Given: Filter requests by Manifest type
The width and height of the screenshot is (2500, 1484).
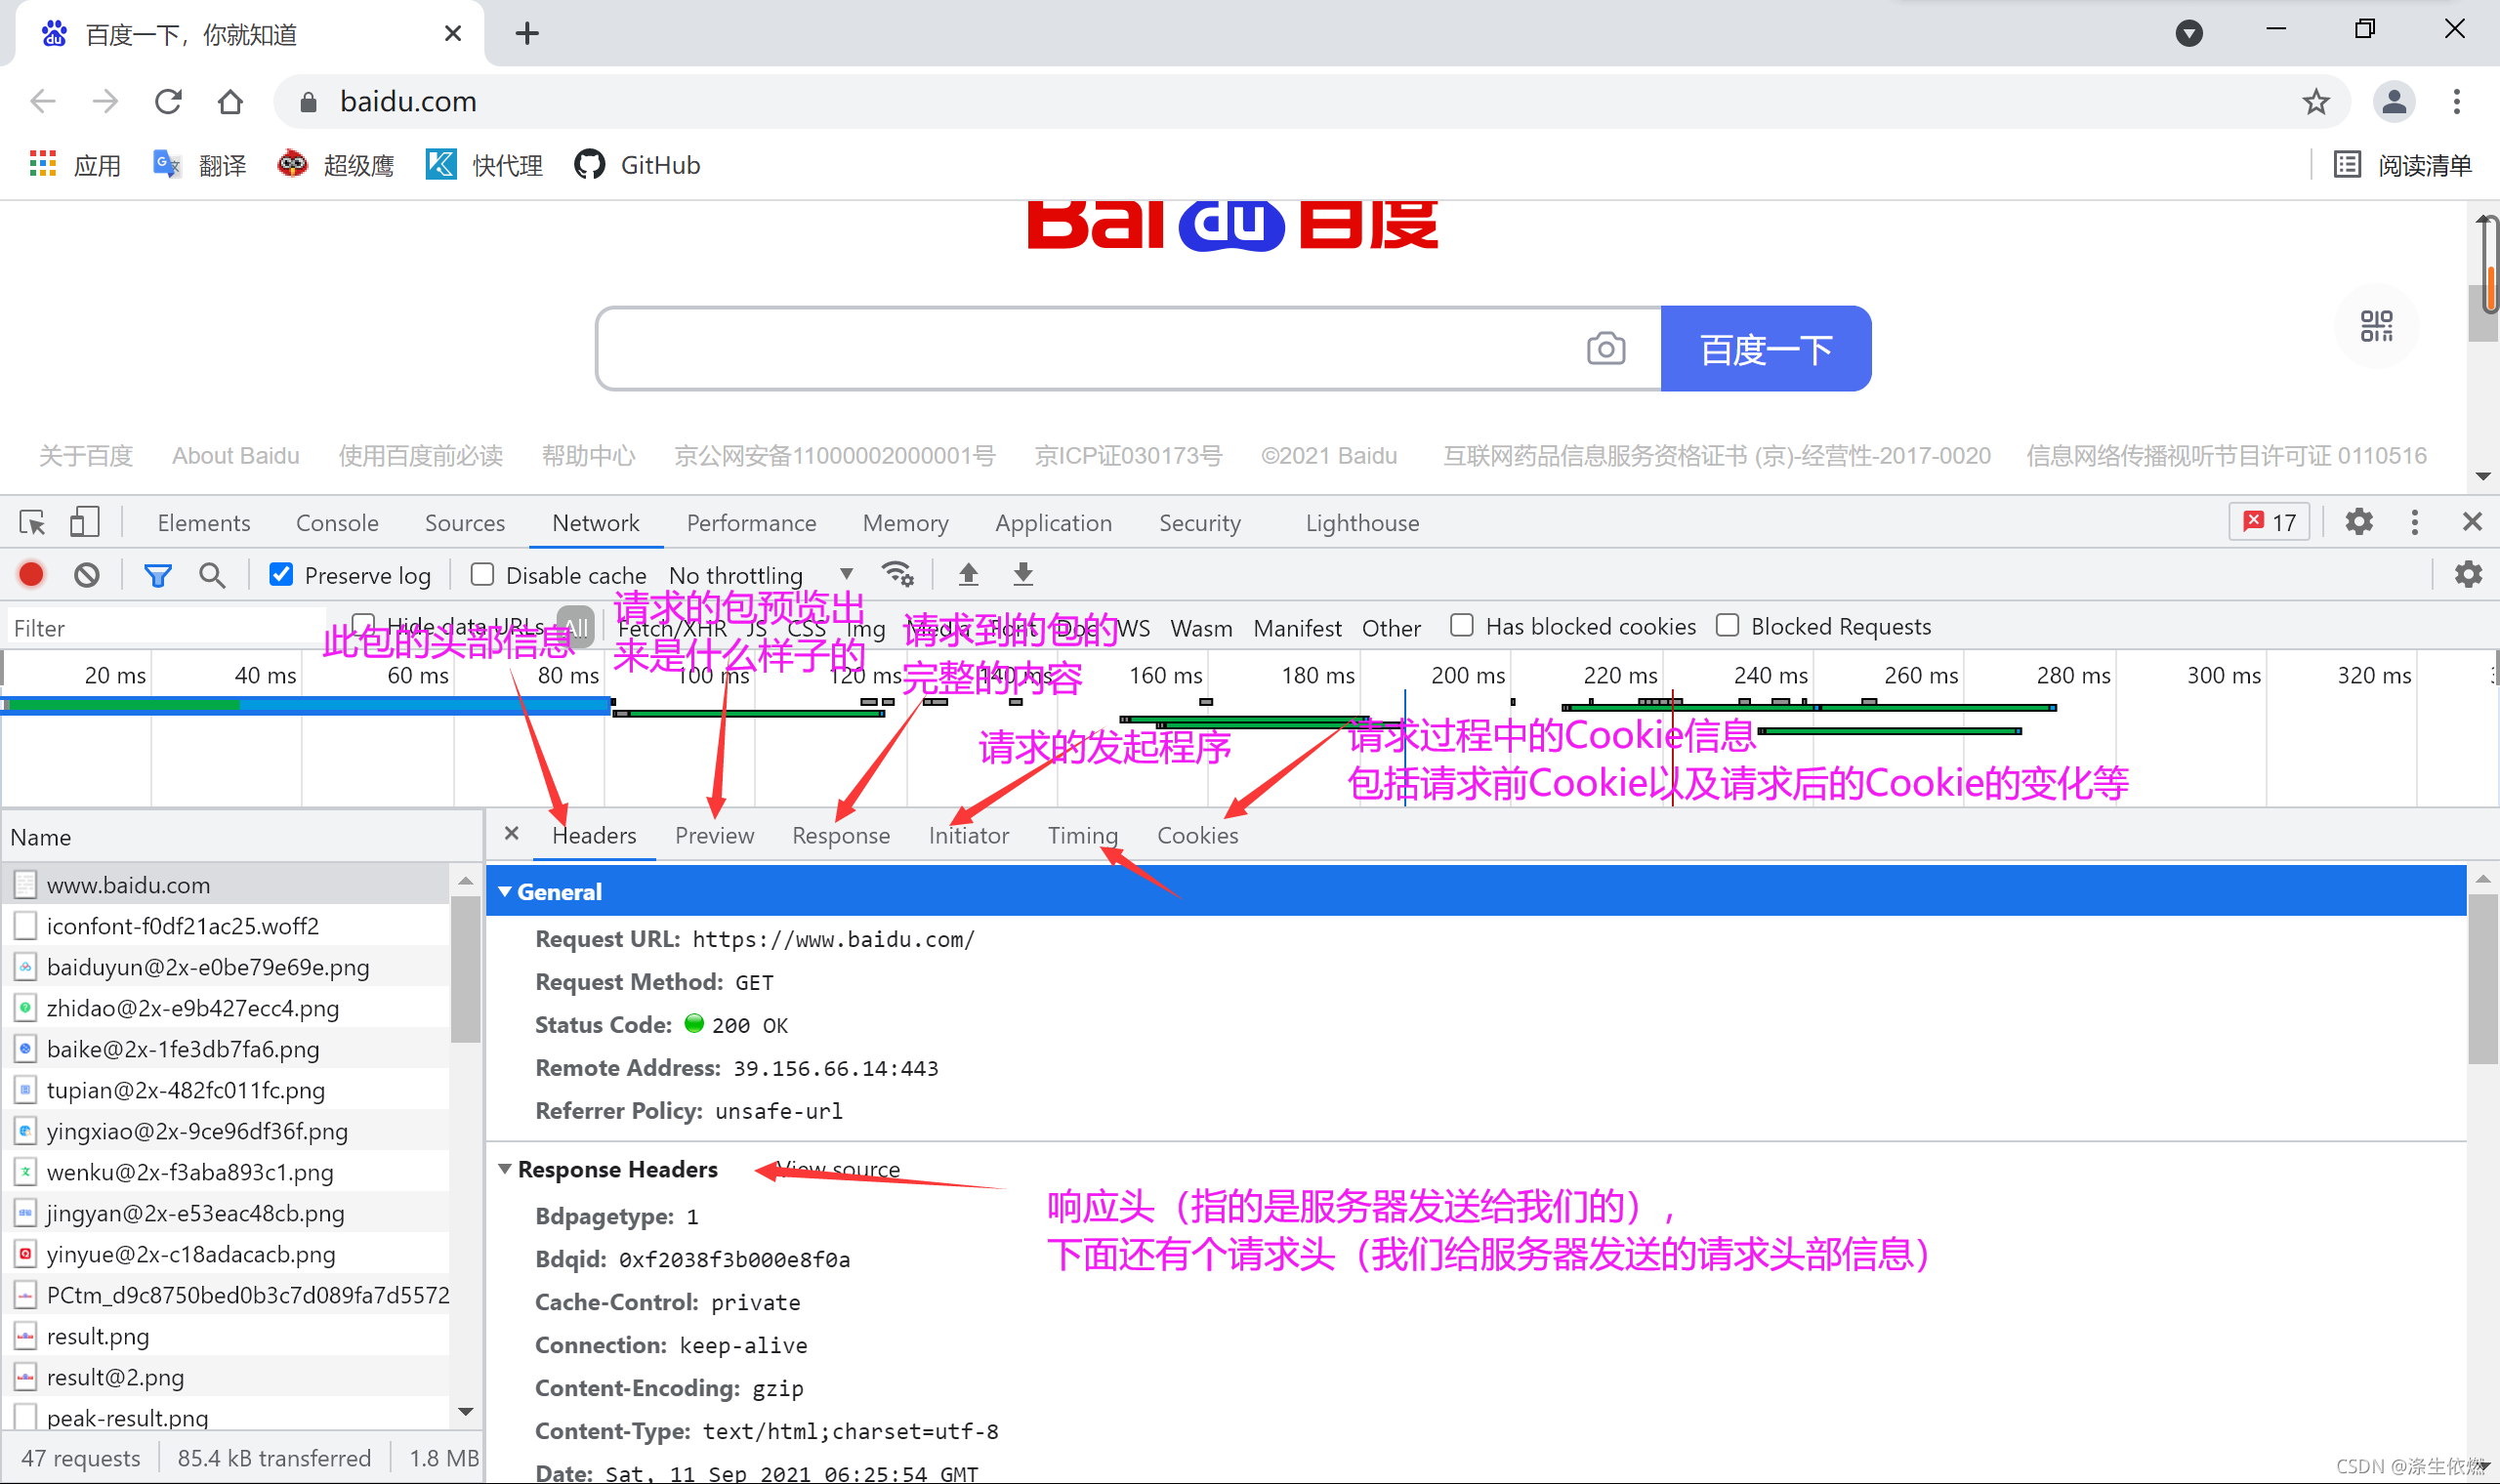Looking at the screenshot, I should coord(1297,629).
